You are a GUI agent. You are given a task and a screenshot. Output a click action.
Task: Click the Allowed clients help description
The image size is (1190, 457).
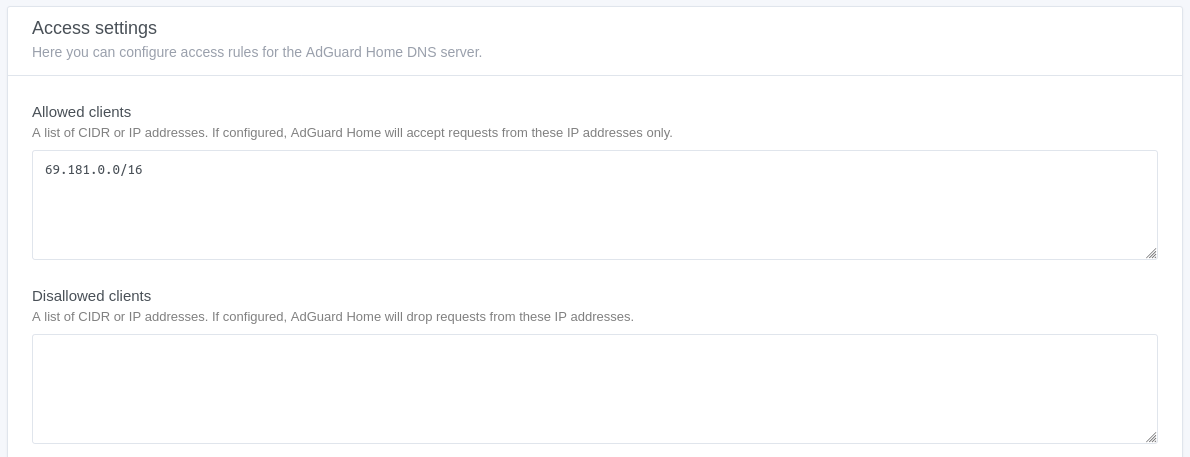pos(352,132)
